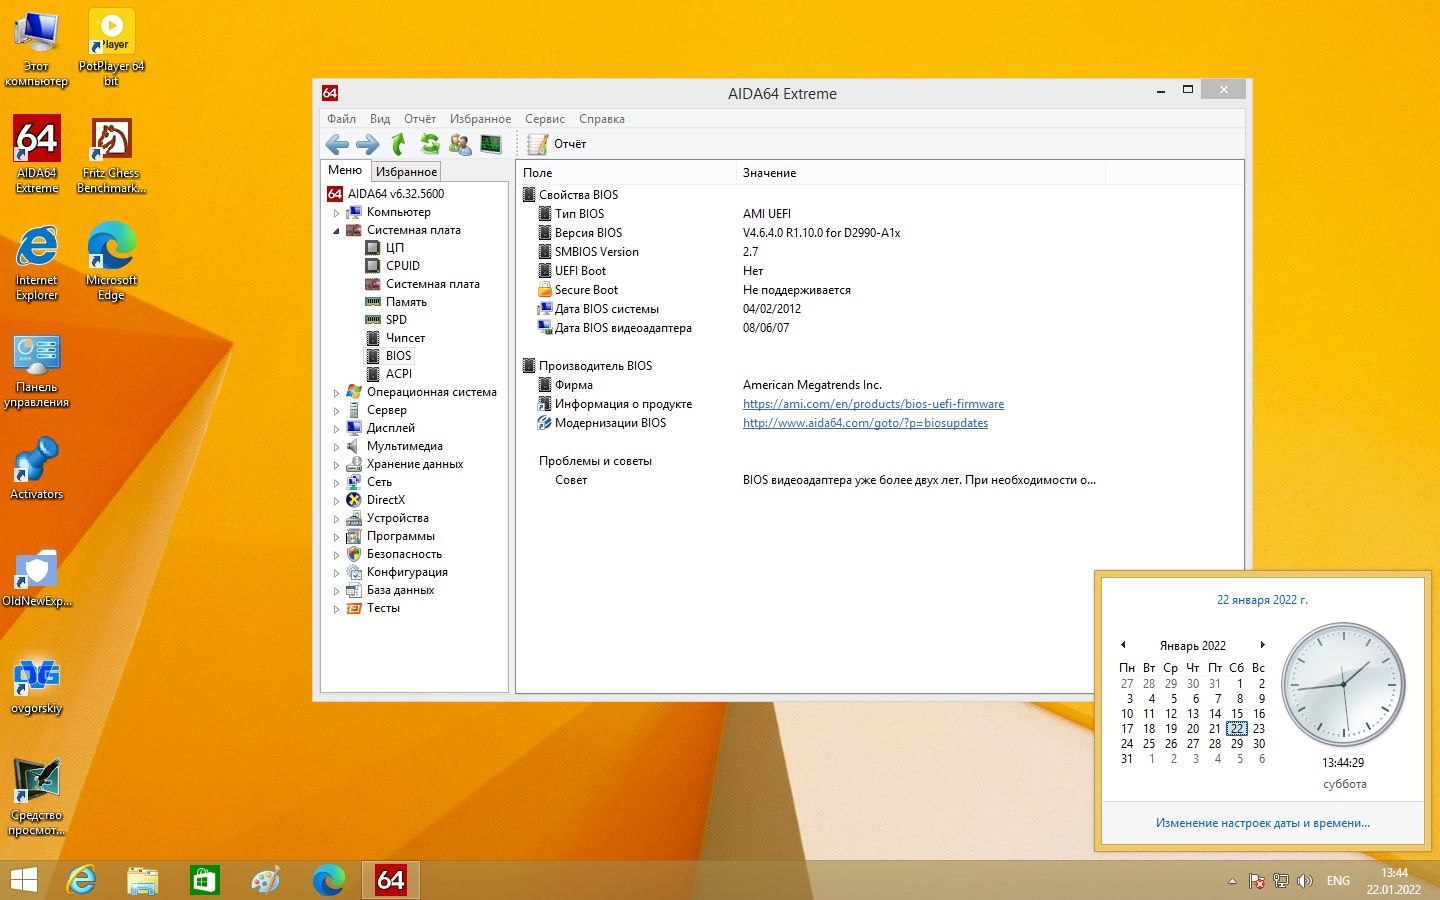Go to the previous month in the calendar
This screenshot has width=1440, height=900.
point(1123,645)
